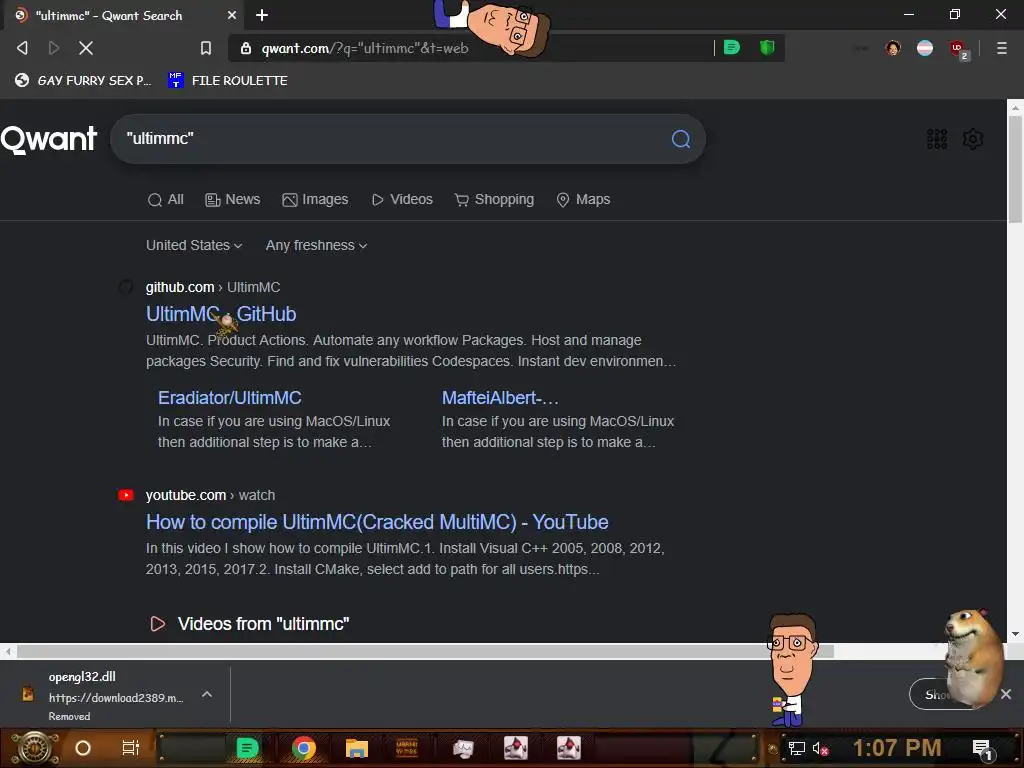Open the MafteiAlbert-… sublink
1024x768 pixels.
coord(500,398)
